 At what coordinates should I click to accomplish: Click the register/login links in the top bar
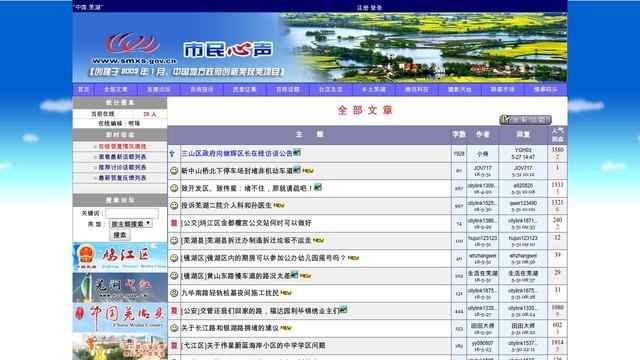click(369, 7)
